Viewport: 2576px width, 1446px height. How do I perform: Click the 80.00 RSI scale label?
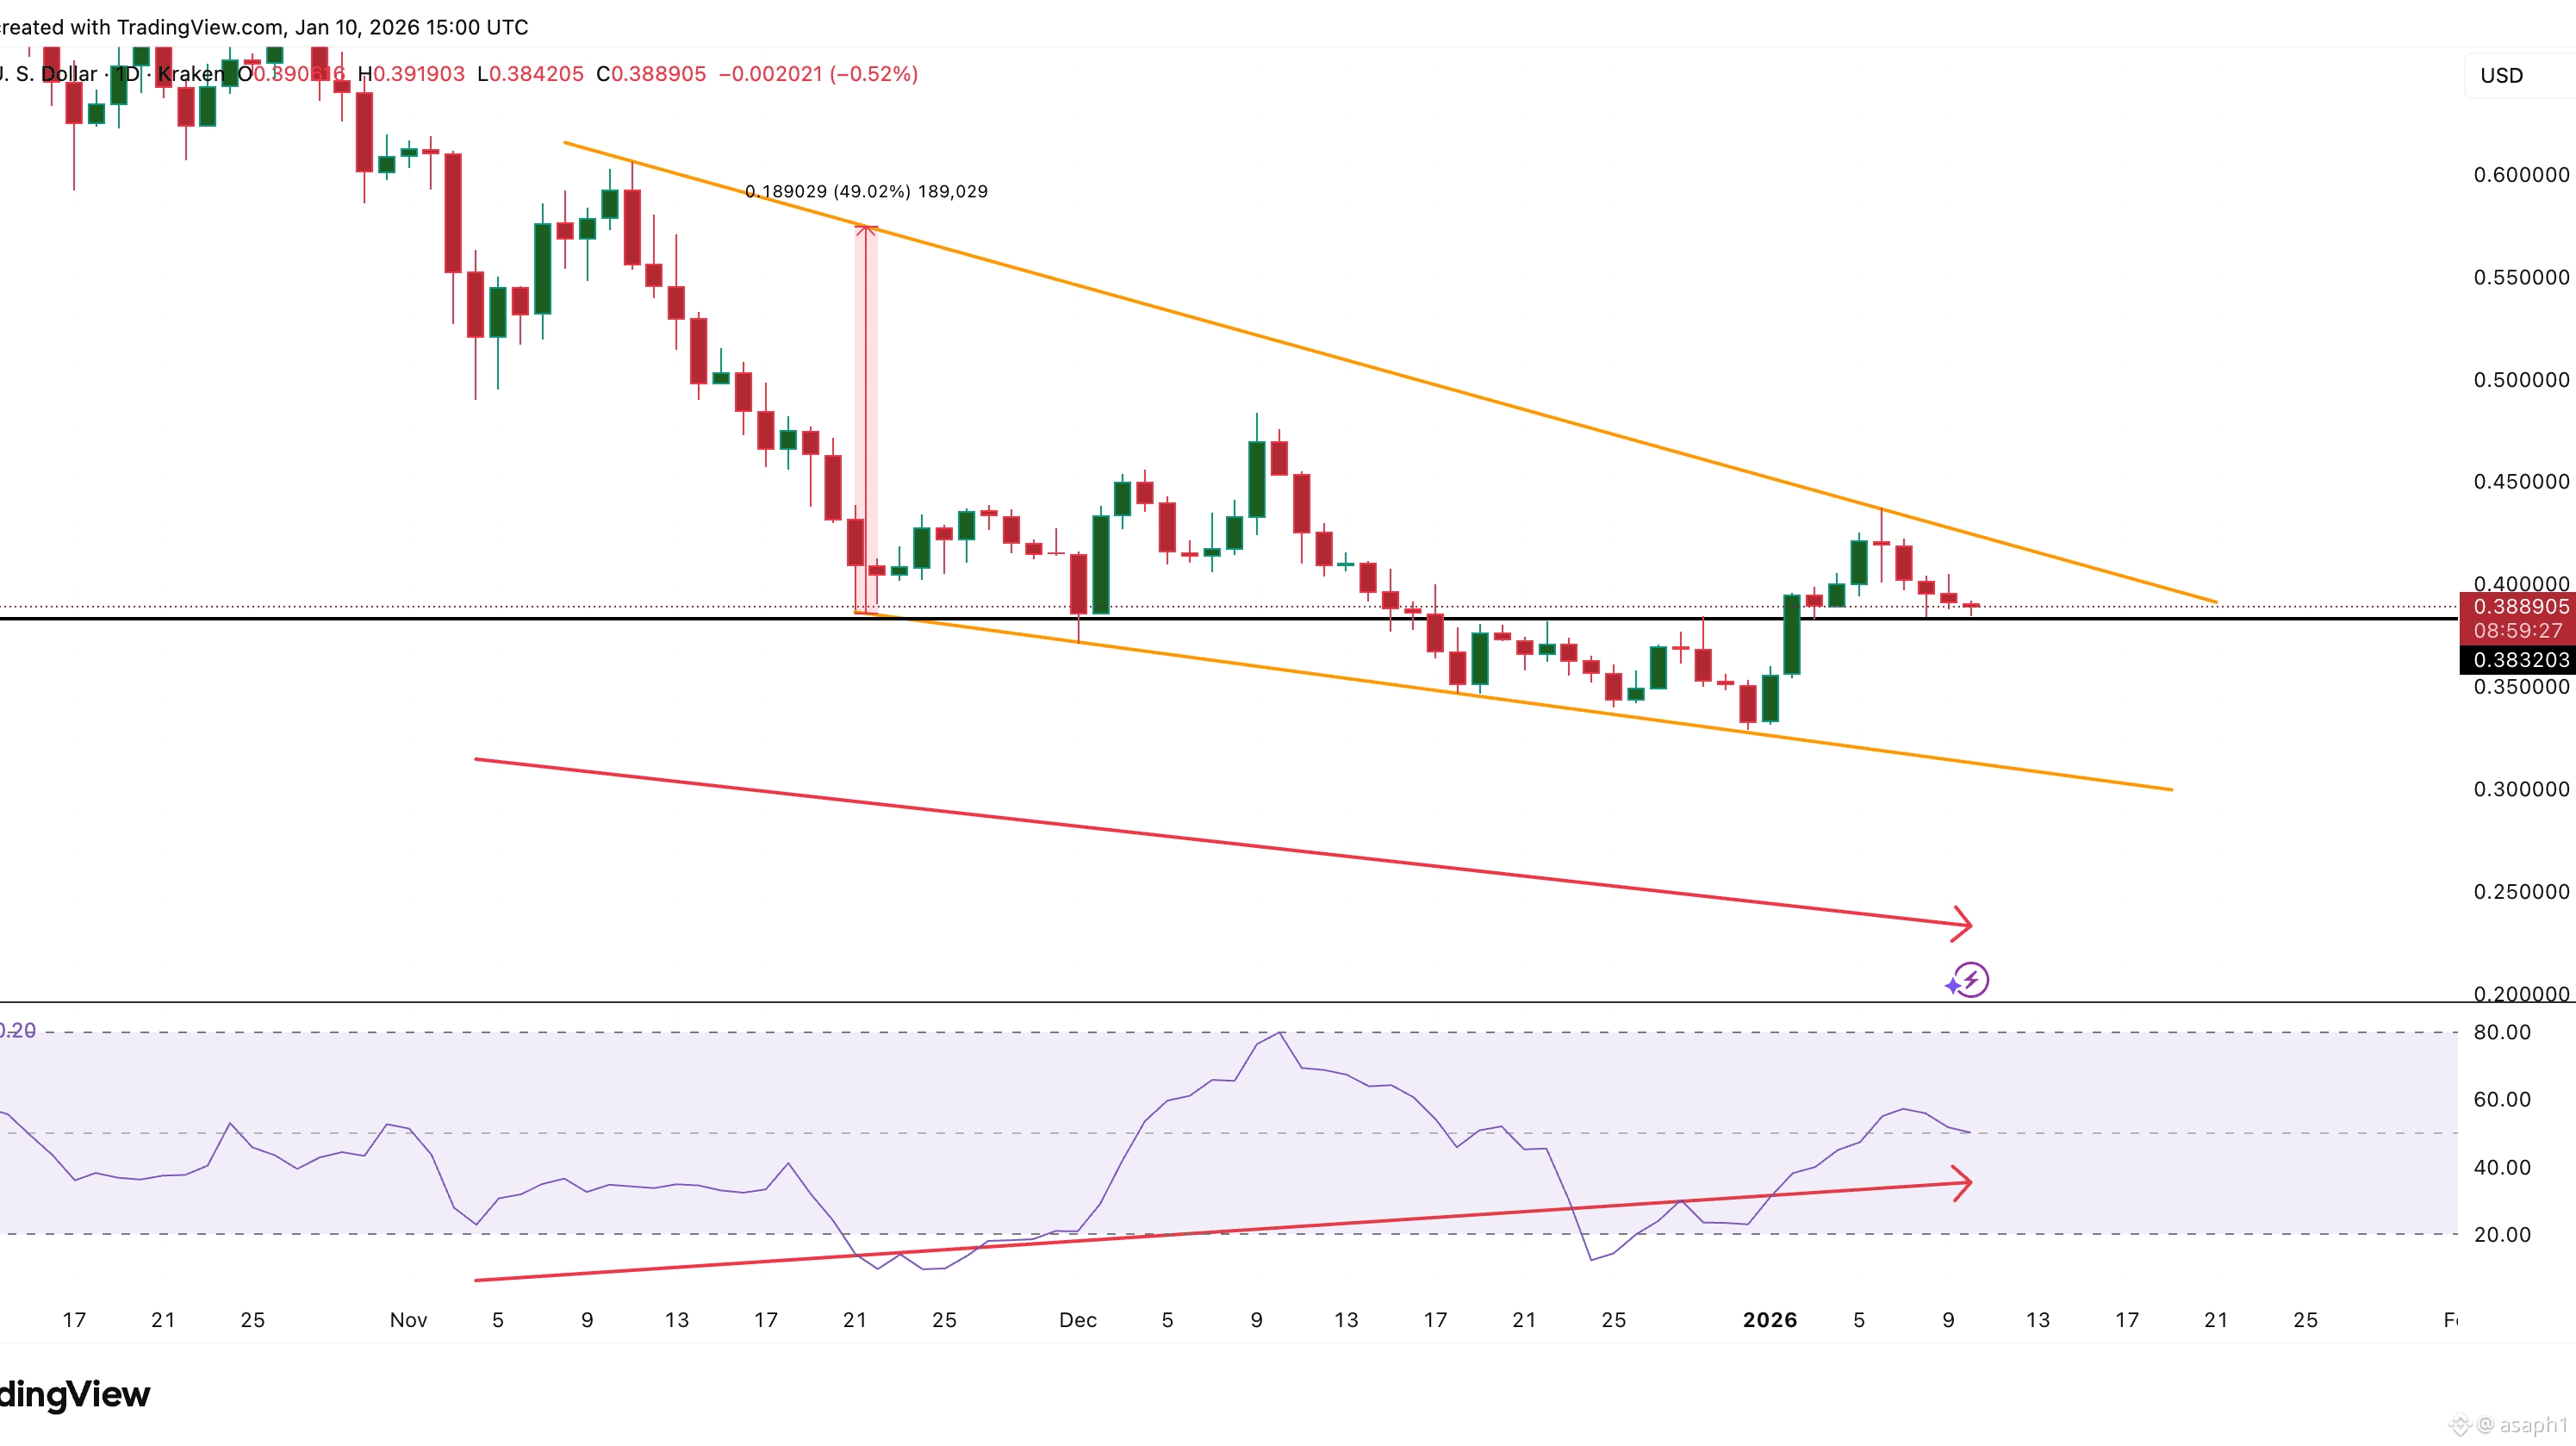click(2502, 1032)
